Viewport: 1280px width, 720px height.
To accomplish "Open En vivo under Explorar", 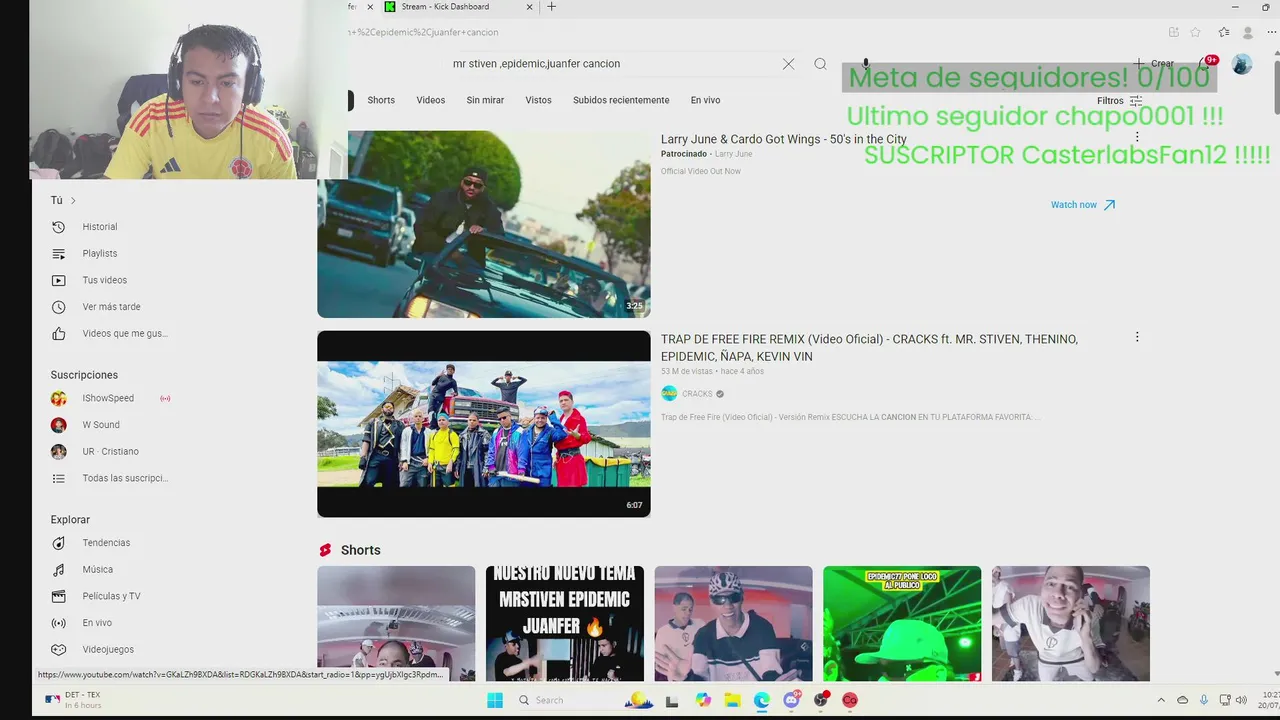I will coord(97,623).
